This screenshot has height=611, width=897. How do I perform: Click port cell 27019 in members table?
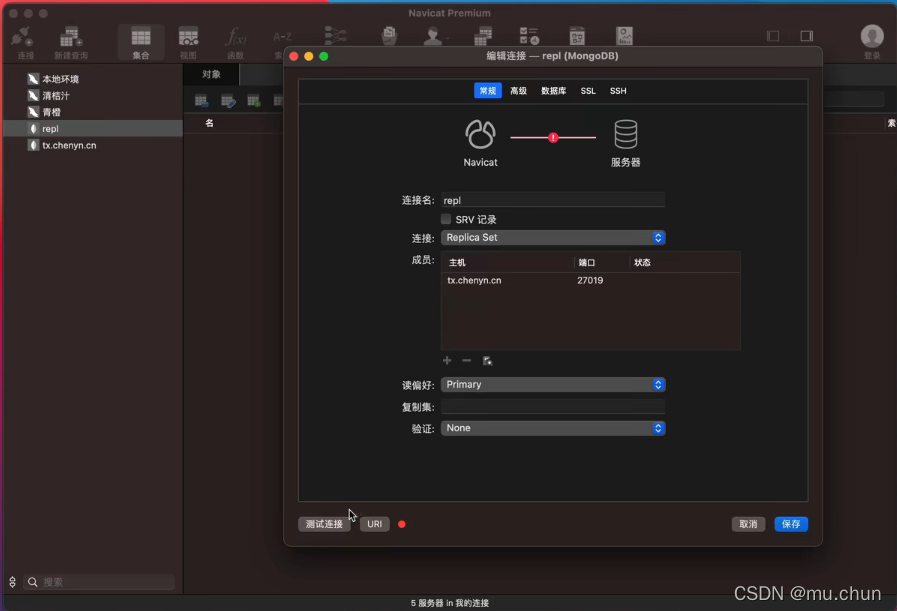pyautogui.click(x=590, y=280)
